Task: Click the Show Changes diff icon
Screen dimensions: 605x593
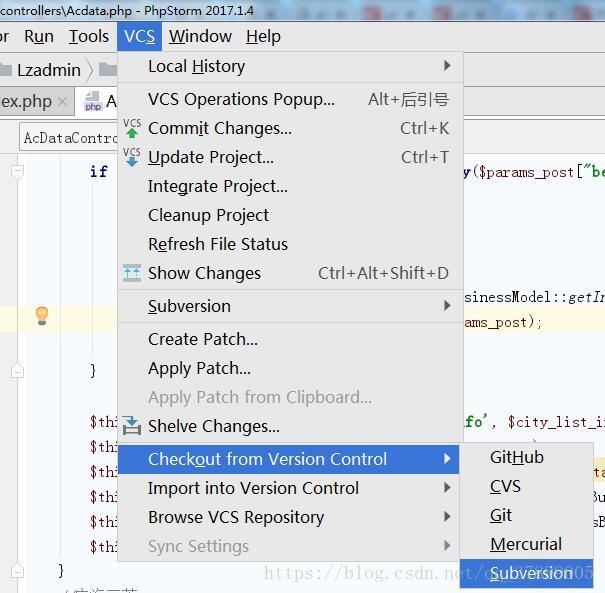Action: [x=132, y=273]
